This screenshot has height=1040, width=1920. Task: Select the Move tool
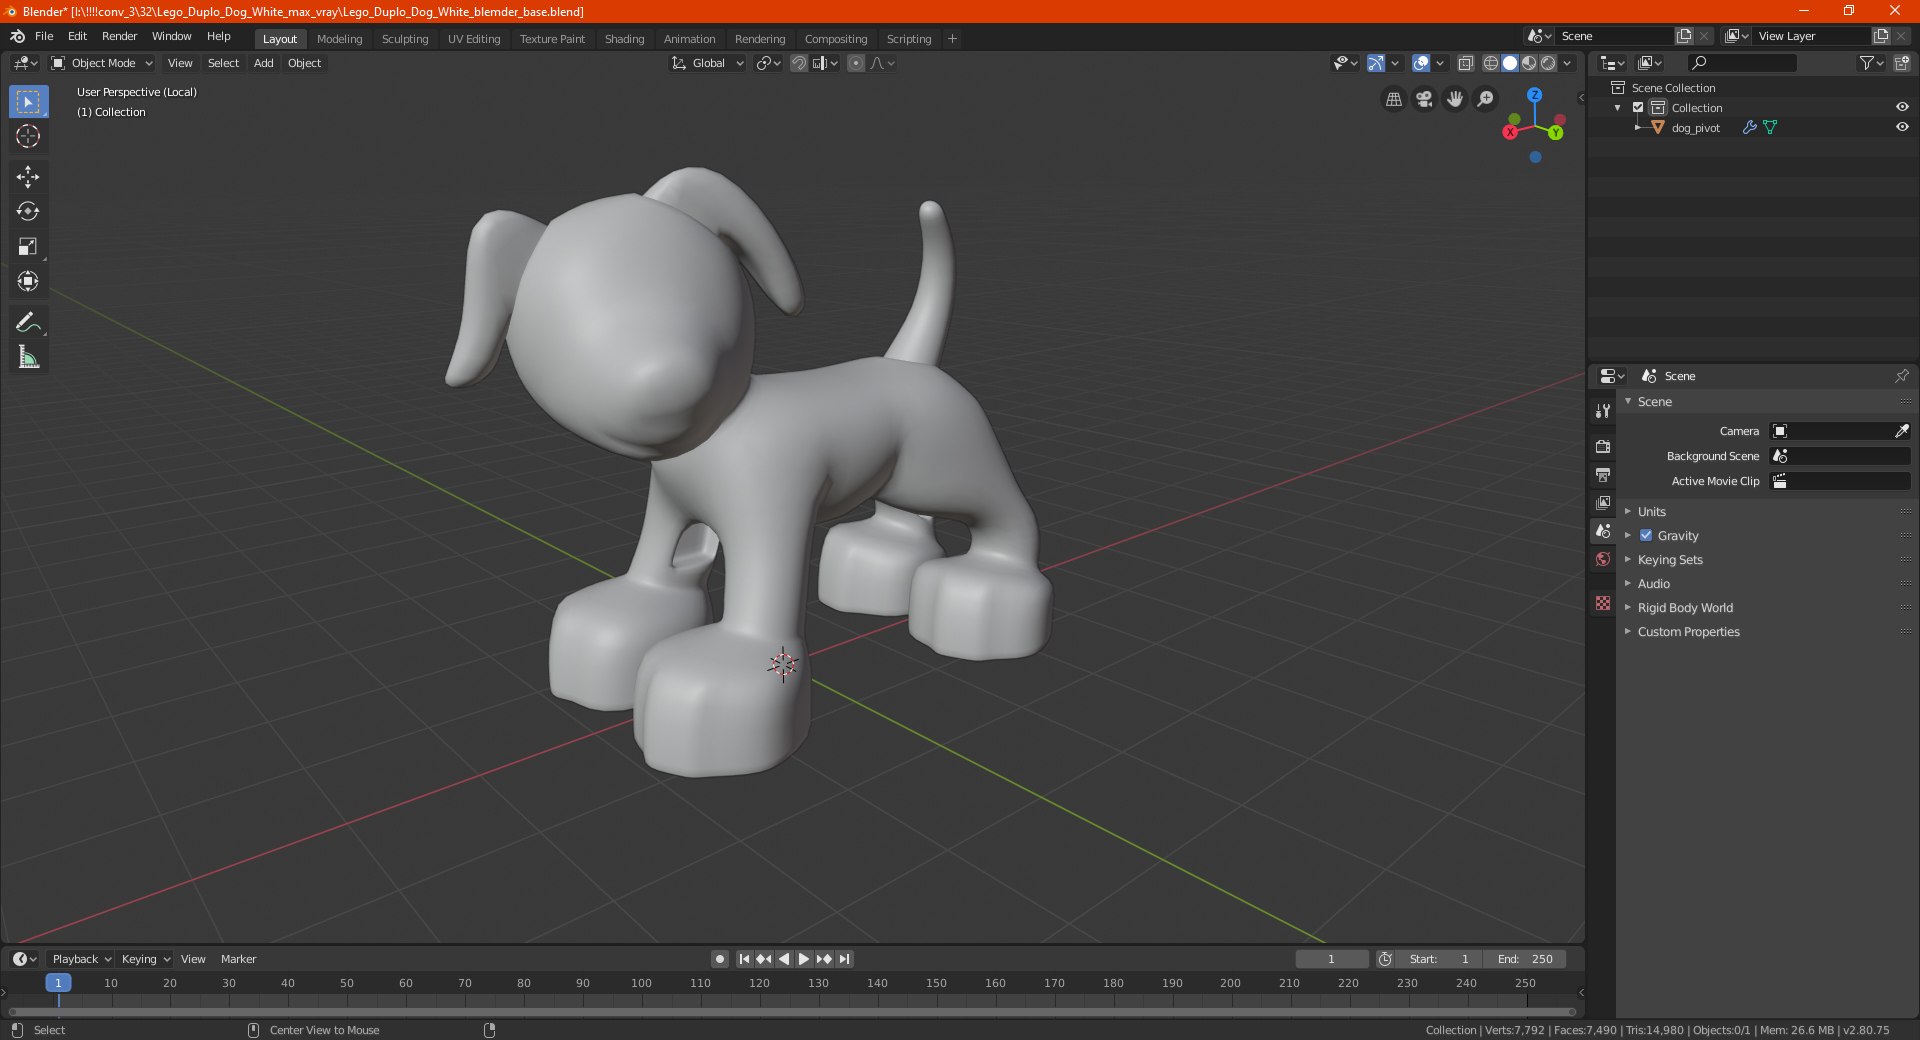(x=28, y=177)
